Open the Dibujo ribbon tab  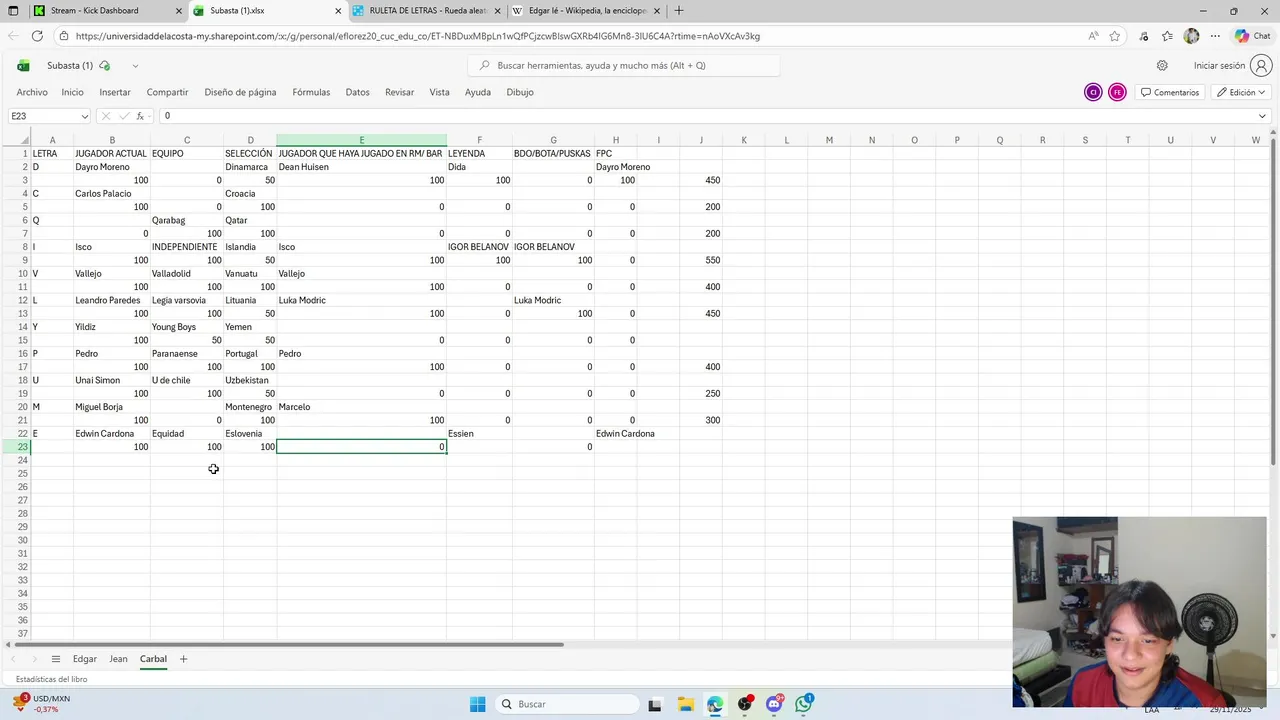pyautogui.click(x=520, y=92)
